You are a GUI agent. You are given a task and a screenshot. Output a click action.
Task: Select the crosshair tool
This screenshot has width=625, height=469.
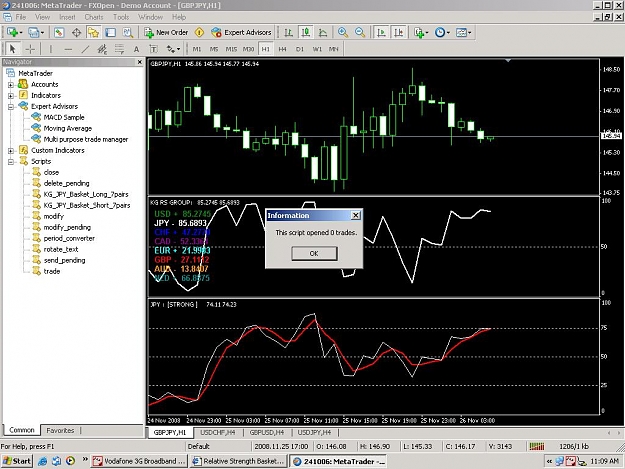click(x=30, y=49)
